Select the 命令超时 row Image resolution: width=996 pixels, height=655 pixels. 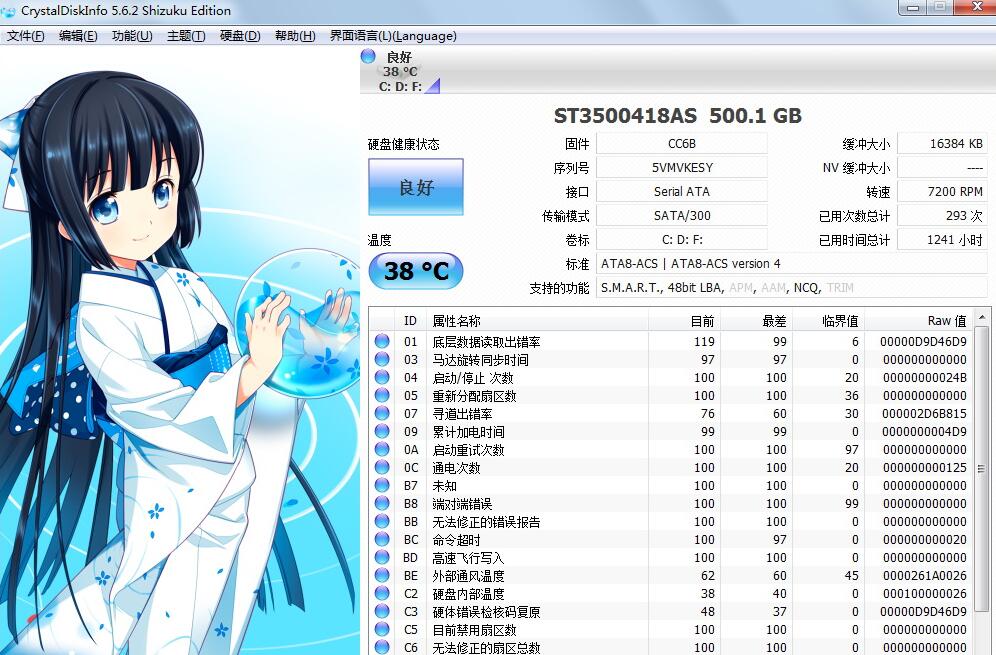[671, 539]
